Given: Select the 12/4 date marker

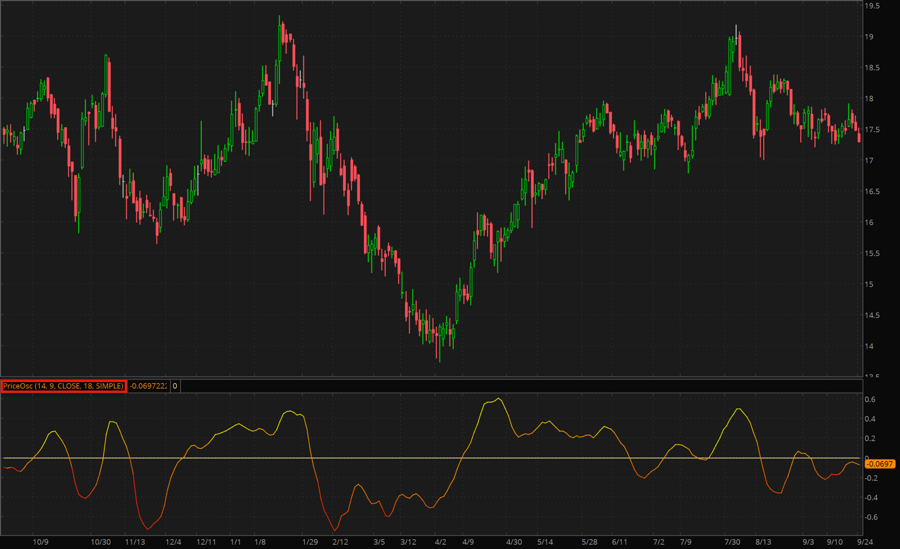Looking at the screenshot, I should (x=174, y=541).
